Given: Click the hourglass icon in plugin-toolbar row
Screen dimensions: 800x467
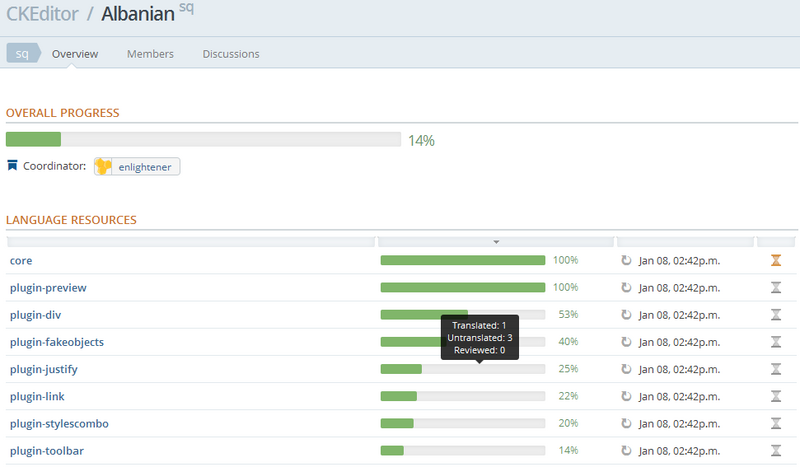Looking at the screenshot, I should coord(776,450).
